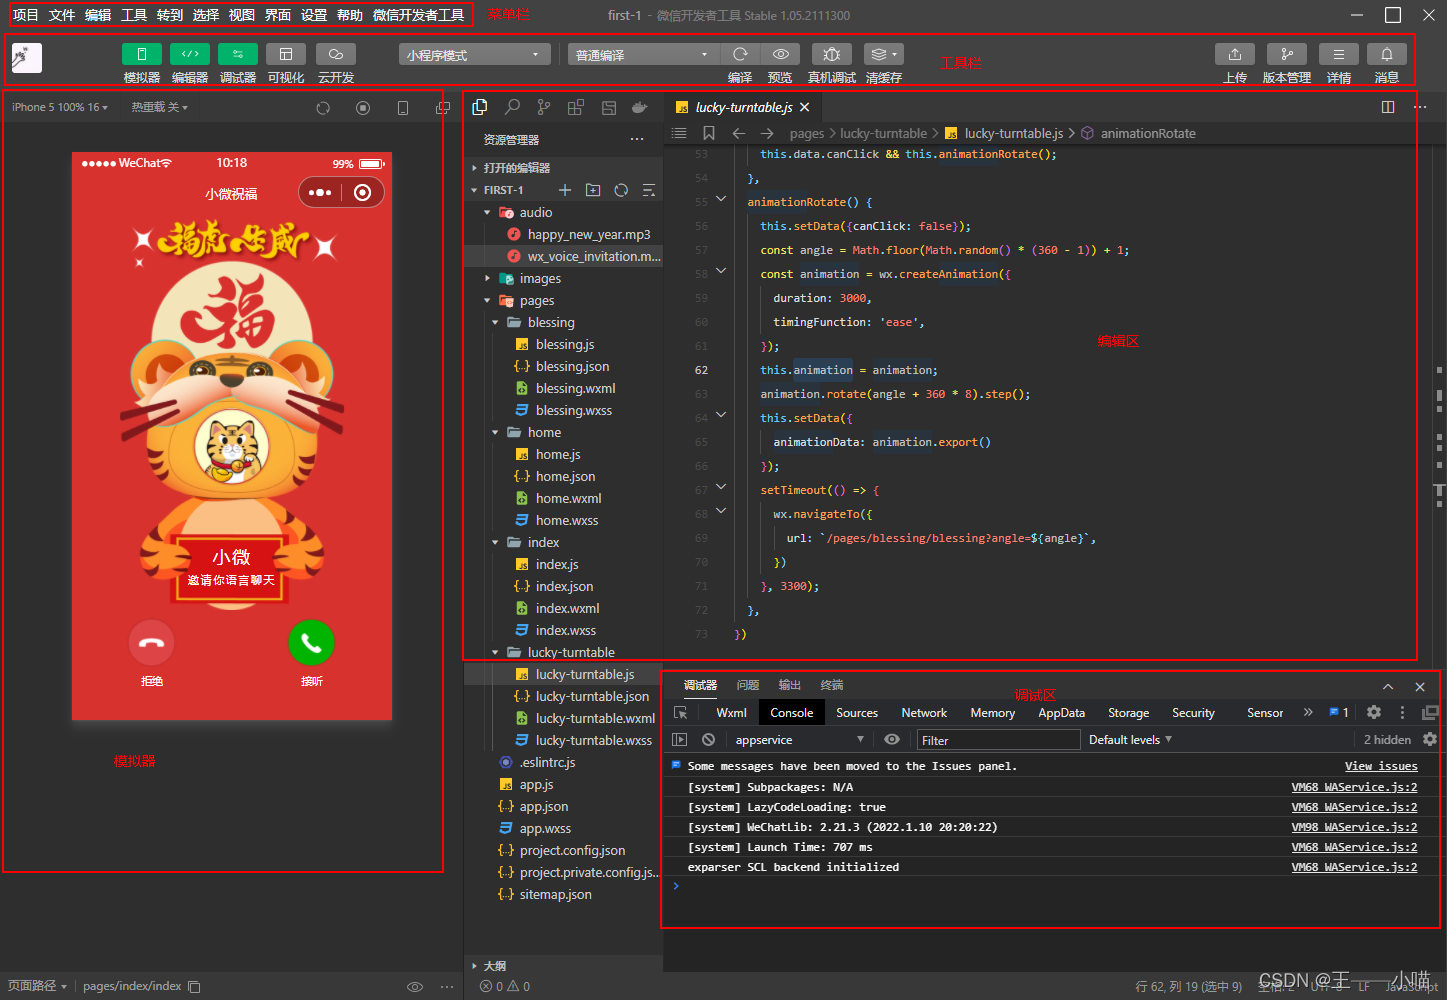Toggle the 调试器 debugger panel button
Image resolution: width=1447 pixels, height=1000 pixels.
coord(238,54)
